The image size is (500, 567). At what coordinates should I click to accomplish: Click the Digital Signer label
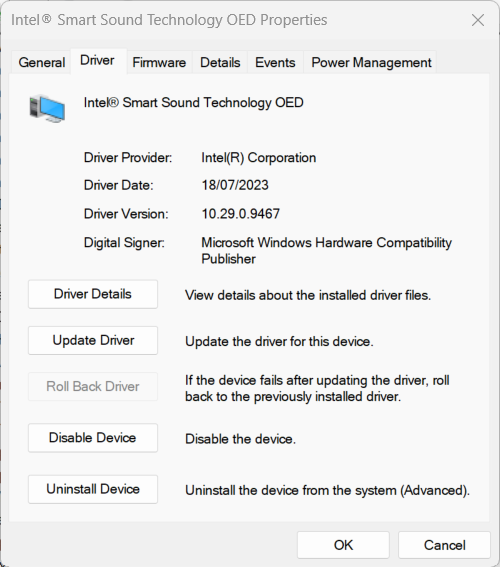pyautogui.click(x=124, y=242)
